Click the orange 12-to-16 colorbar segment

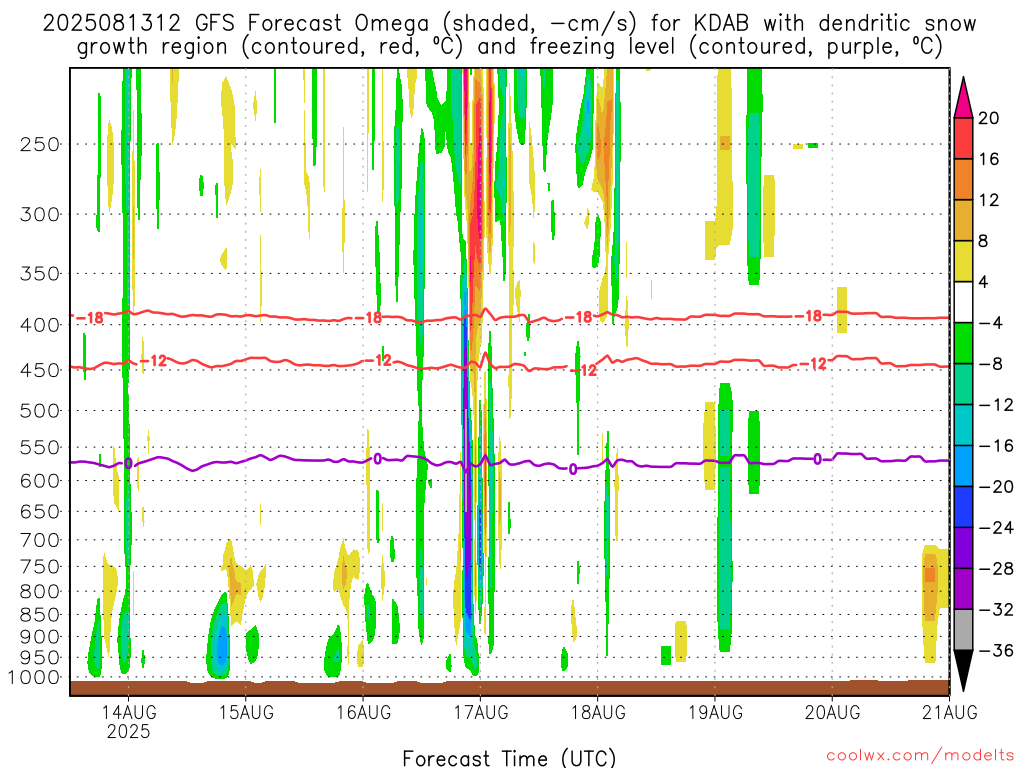pyautogui.click(x=963, y=180)
